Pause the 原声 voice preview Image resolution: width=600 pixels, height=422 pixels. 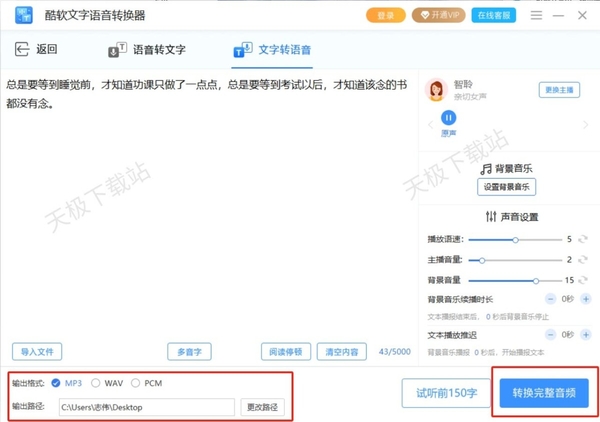click(x=449, y=118)
